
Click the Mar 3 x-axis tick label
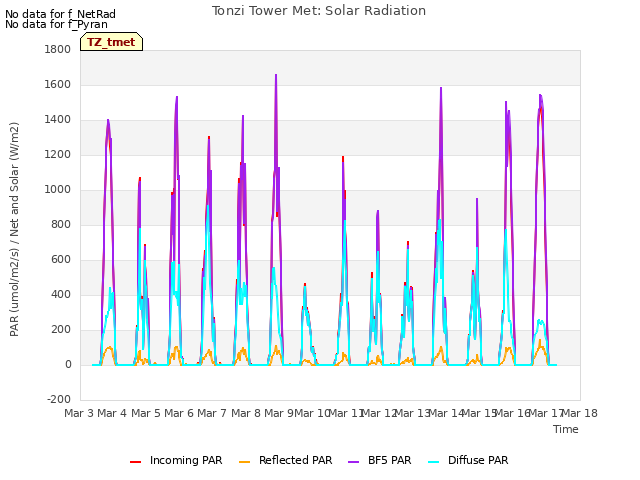pos(79,413)
